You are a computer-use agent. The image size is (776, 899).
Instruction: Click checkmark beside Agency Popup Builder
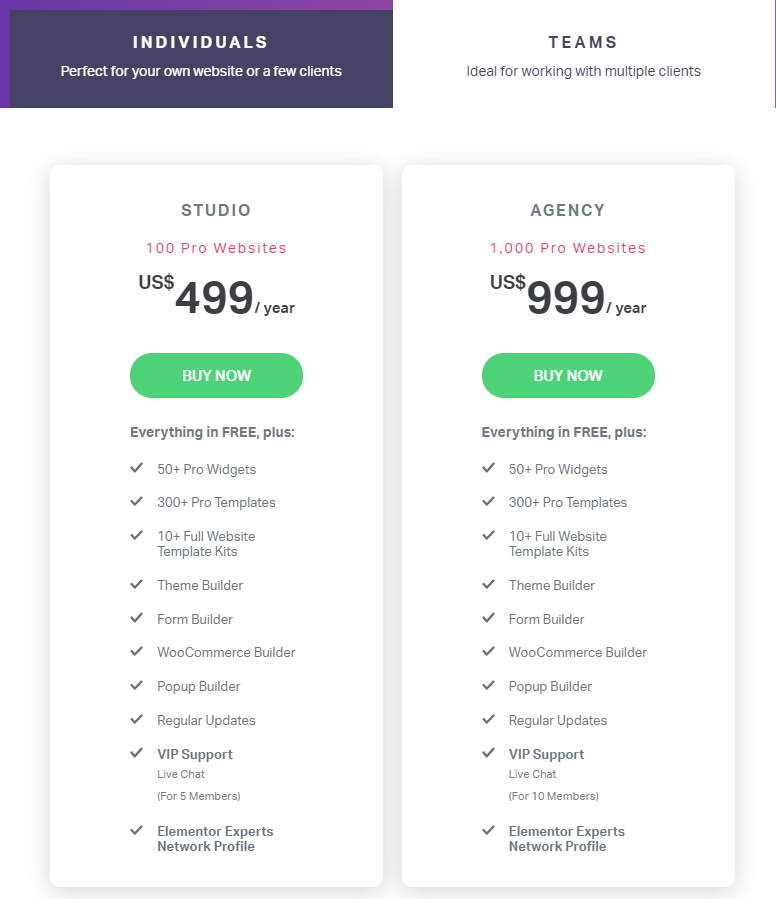[x=488, y=685]
